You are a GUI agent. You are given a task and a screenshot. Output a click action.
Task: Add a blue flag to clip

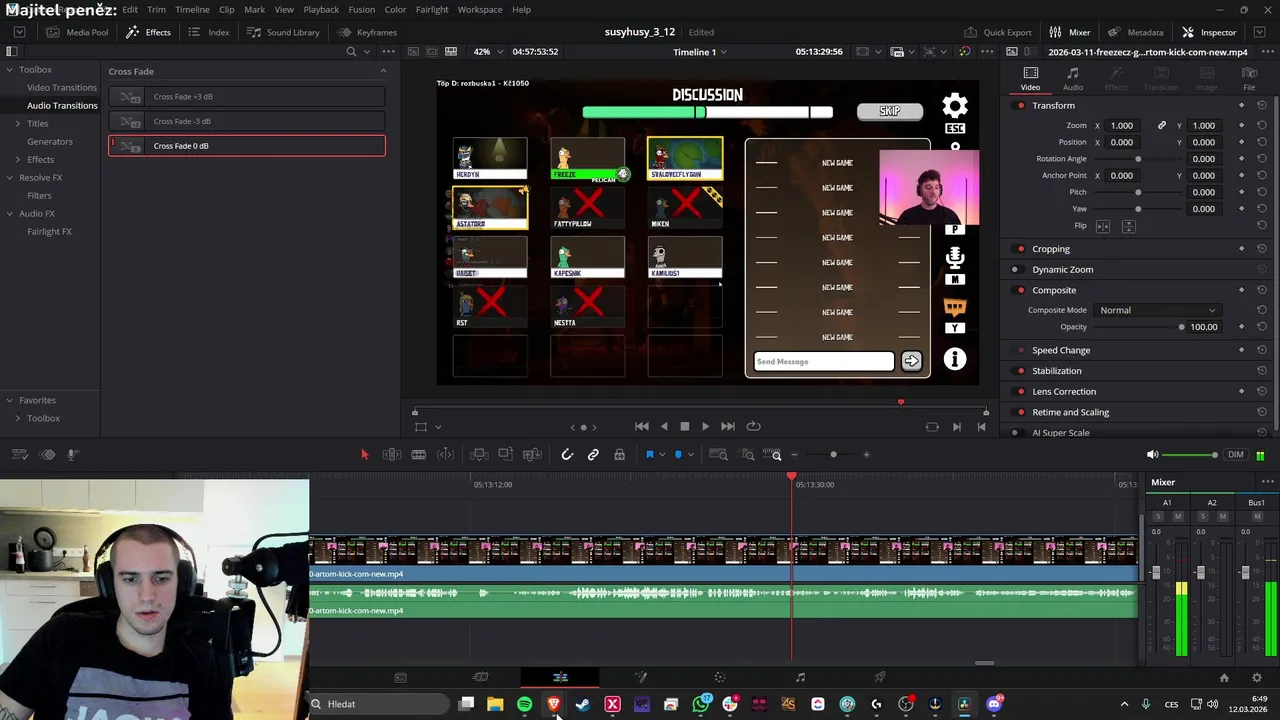[649, 455]
